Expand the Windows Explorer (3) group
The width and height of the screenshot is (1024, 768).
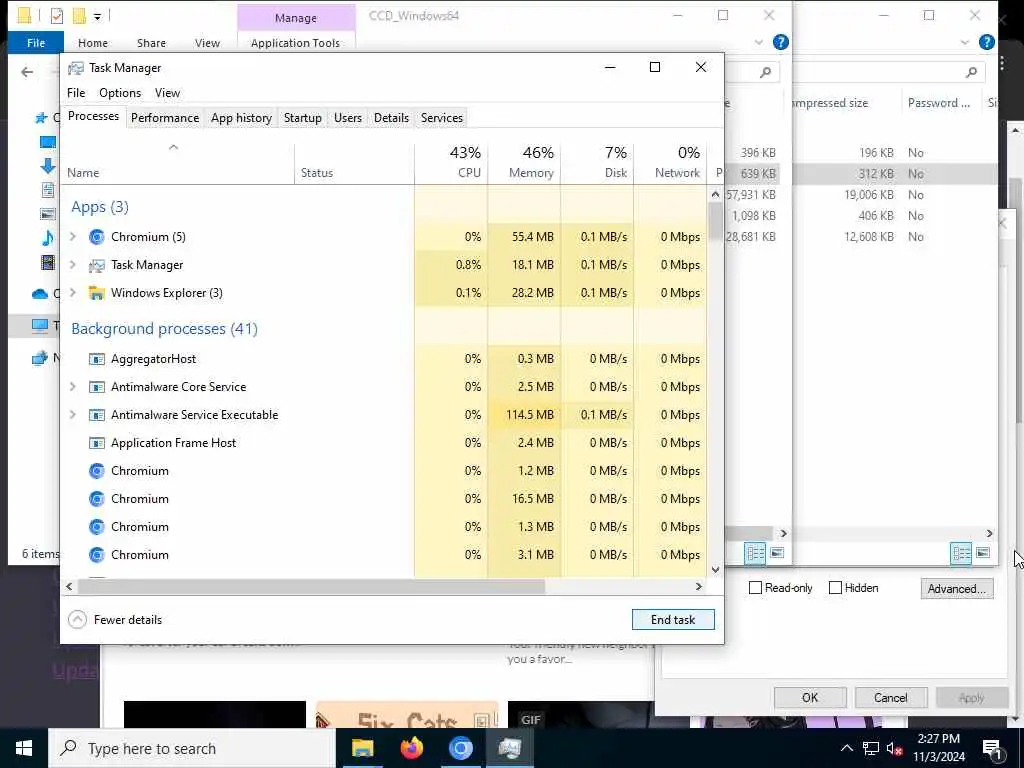point(73,293)
